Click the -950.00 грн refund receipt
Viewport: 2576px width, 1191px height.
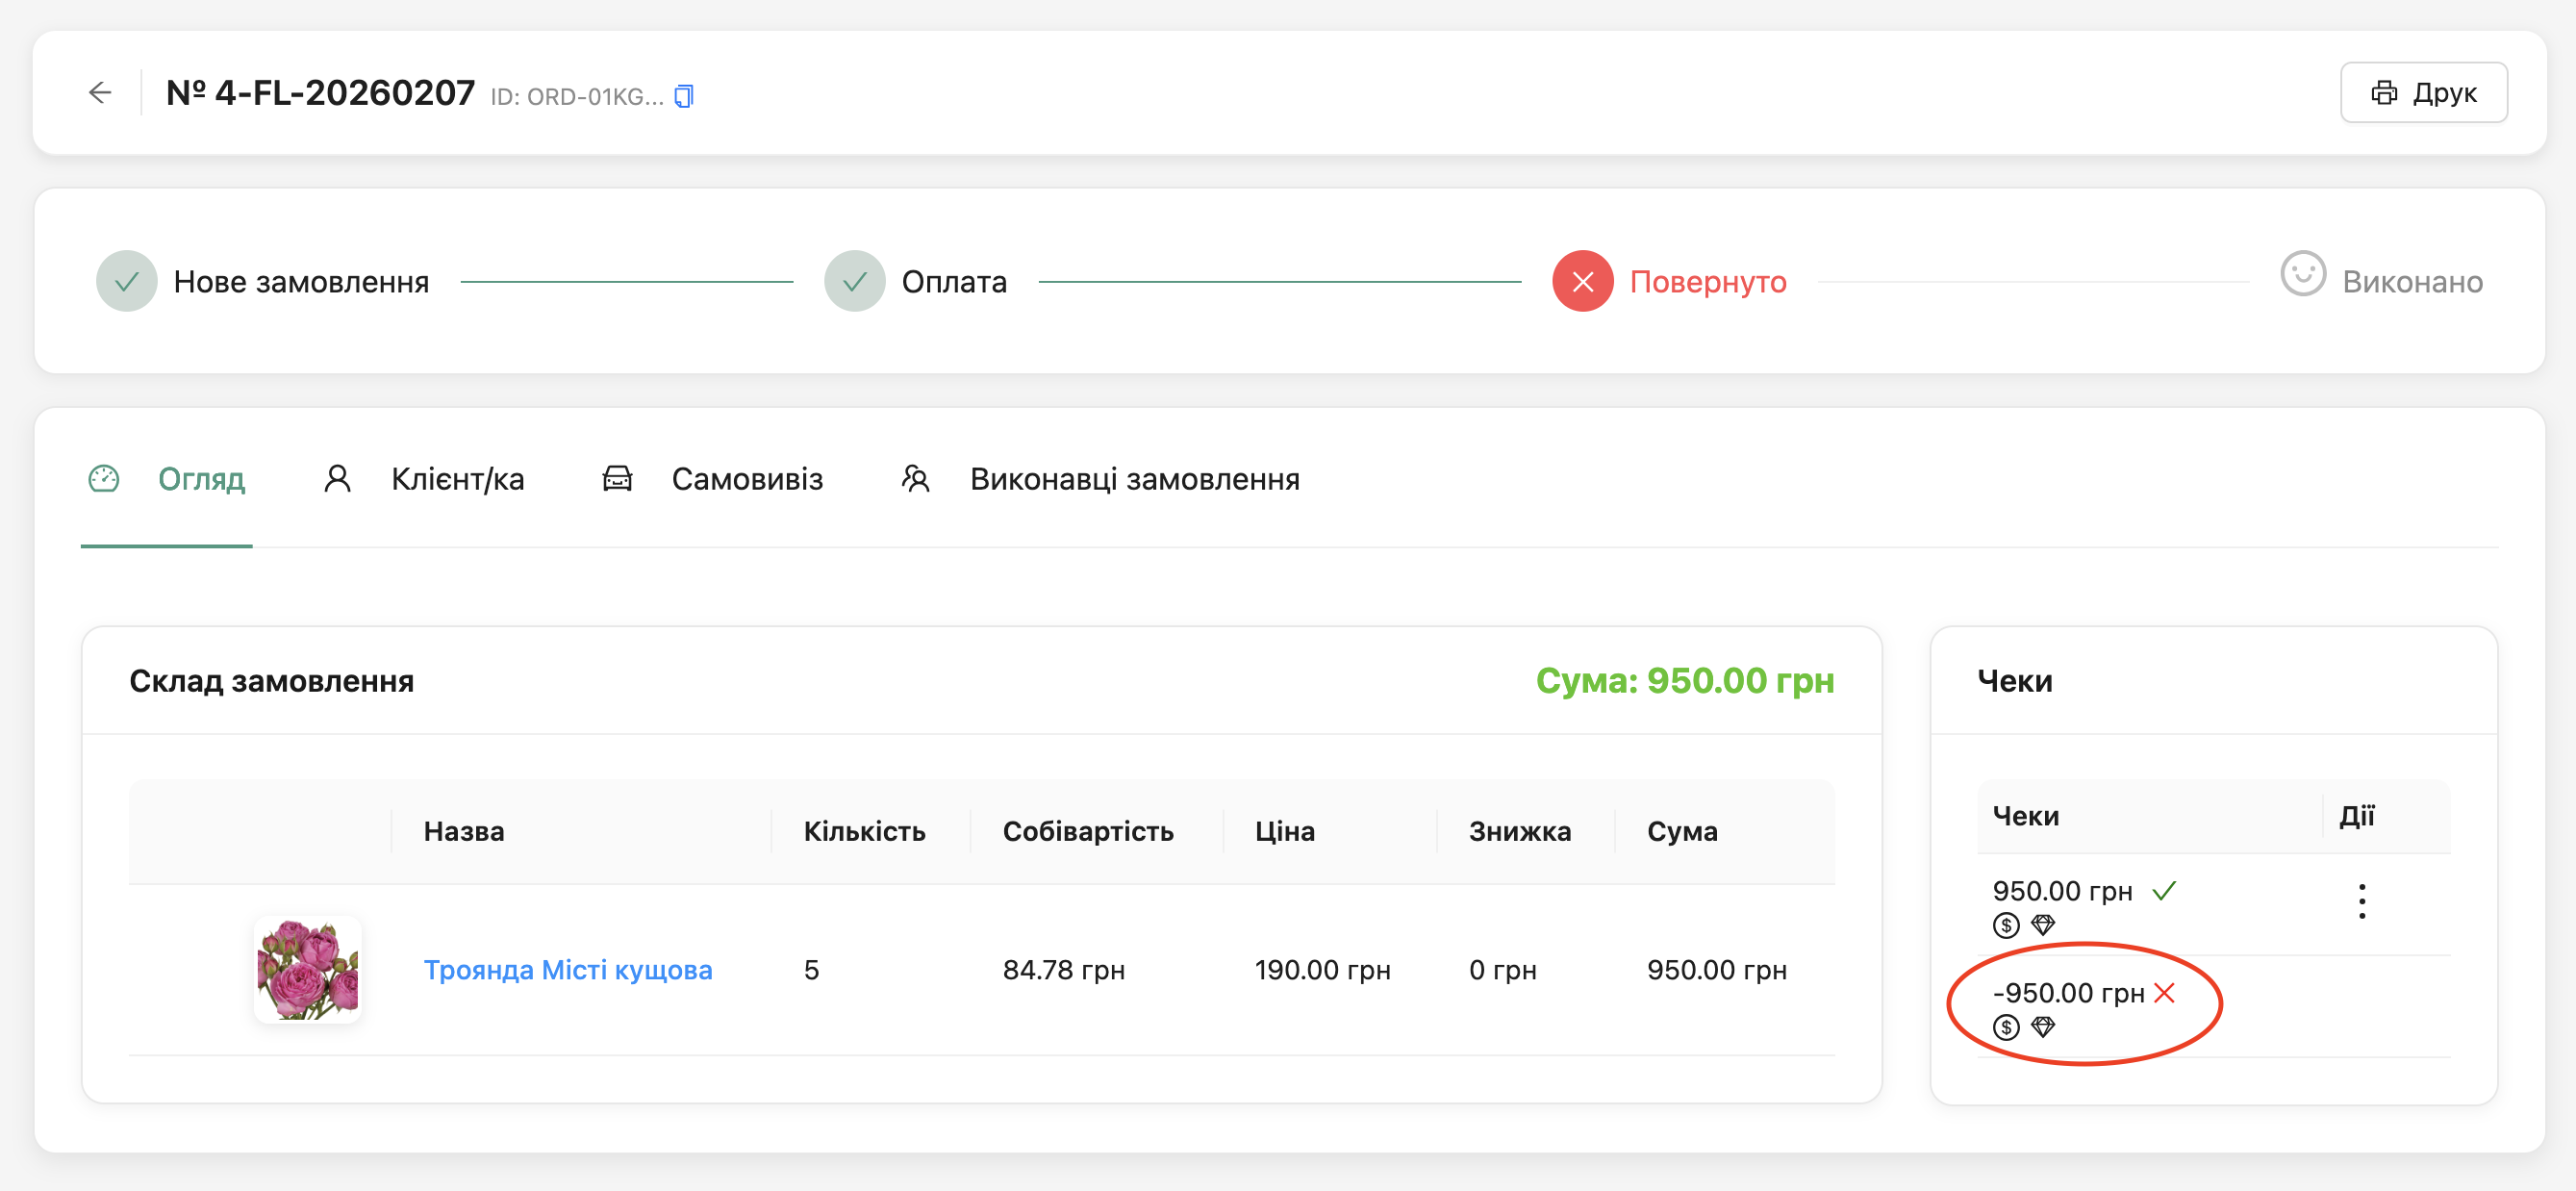[2067, 993]
